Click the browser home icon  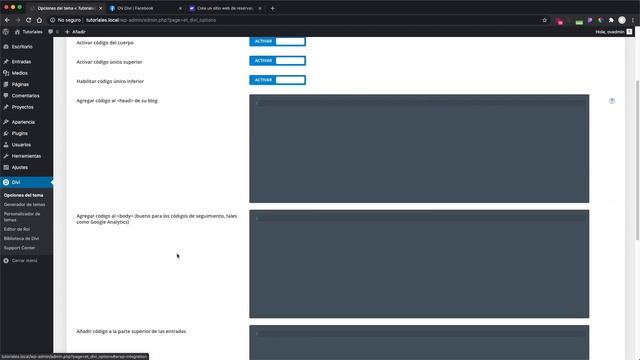coord(39,20)
